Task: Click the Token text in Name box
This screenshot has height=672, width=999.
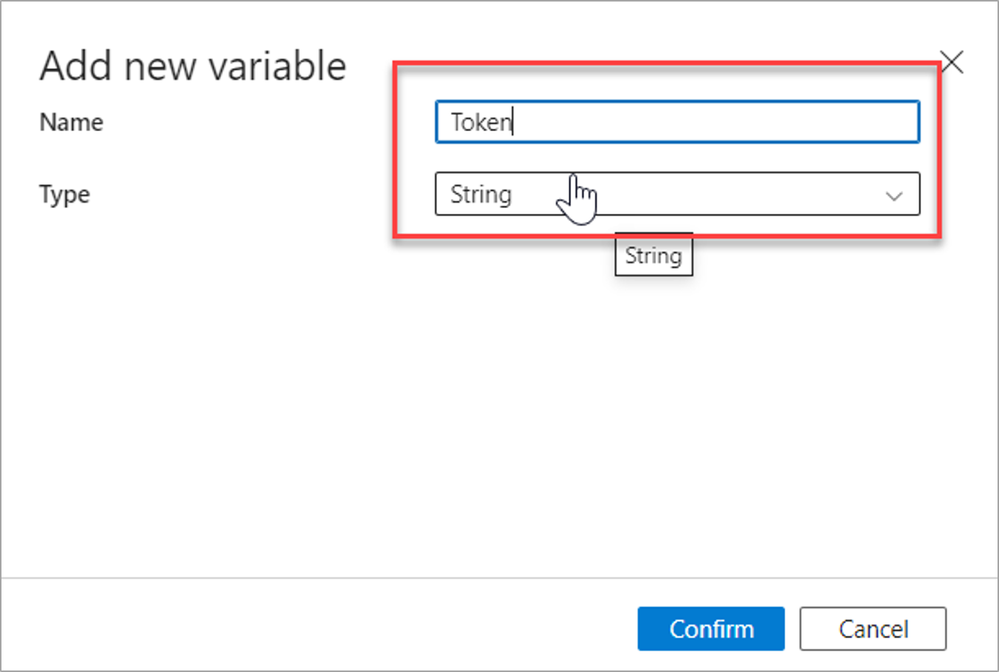Action: point(481,122)
